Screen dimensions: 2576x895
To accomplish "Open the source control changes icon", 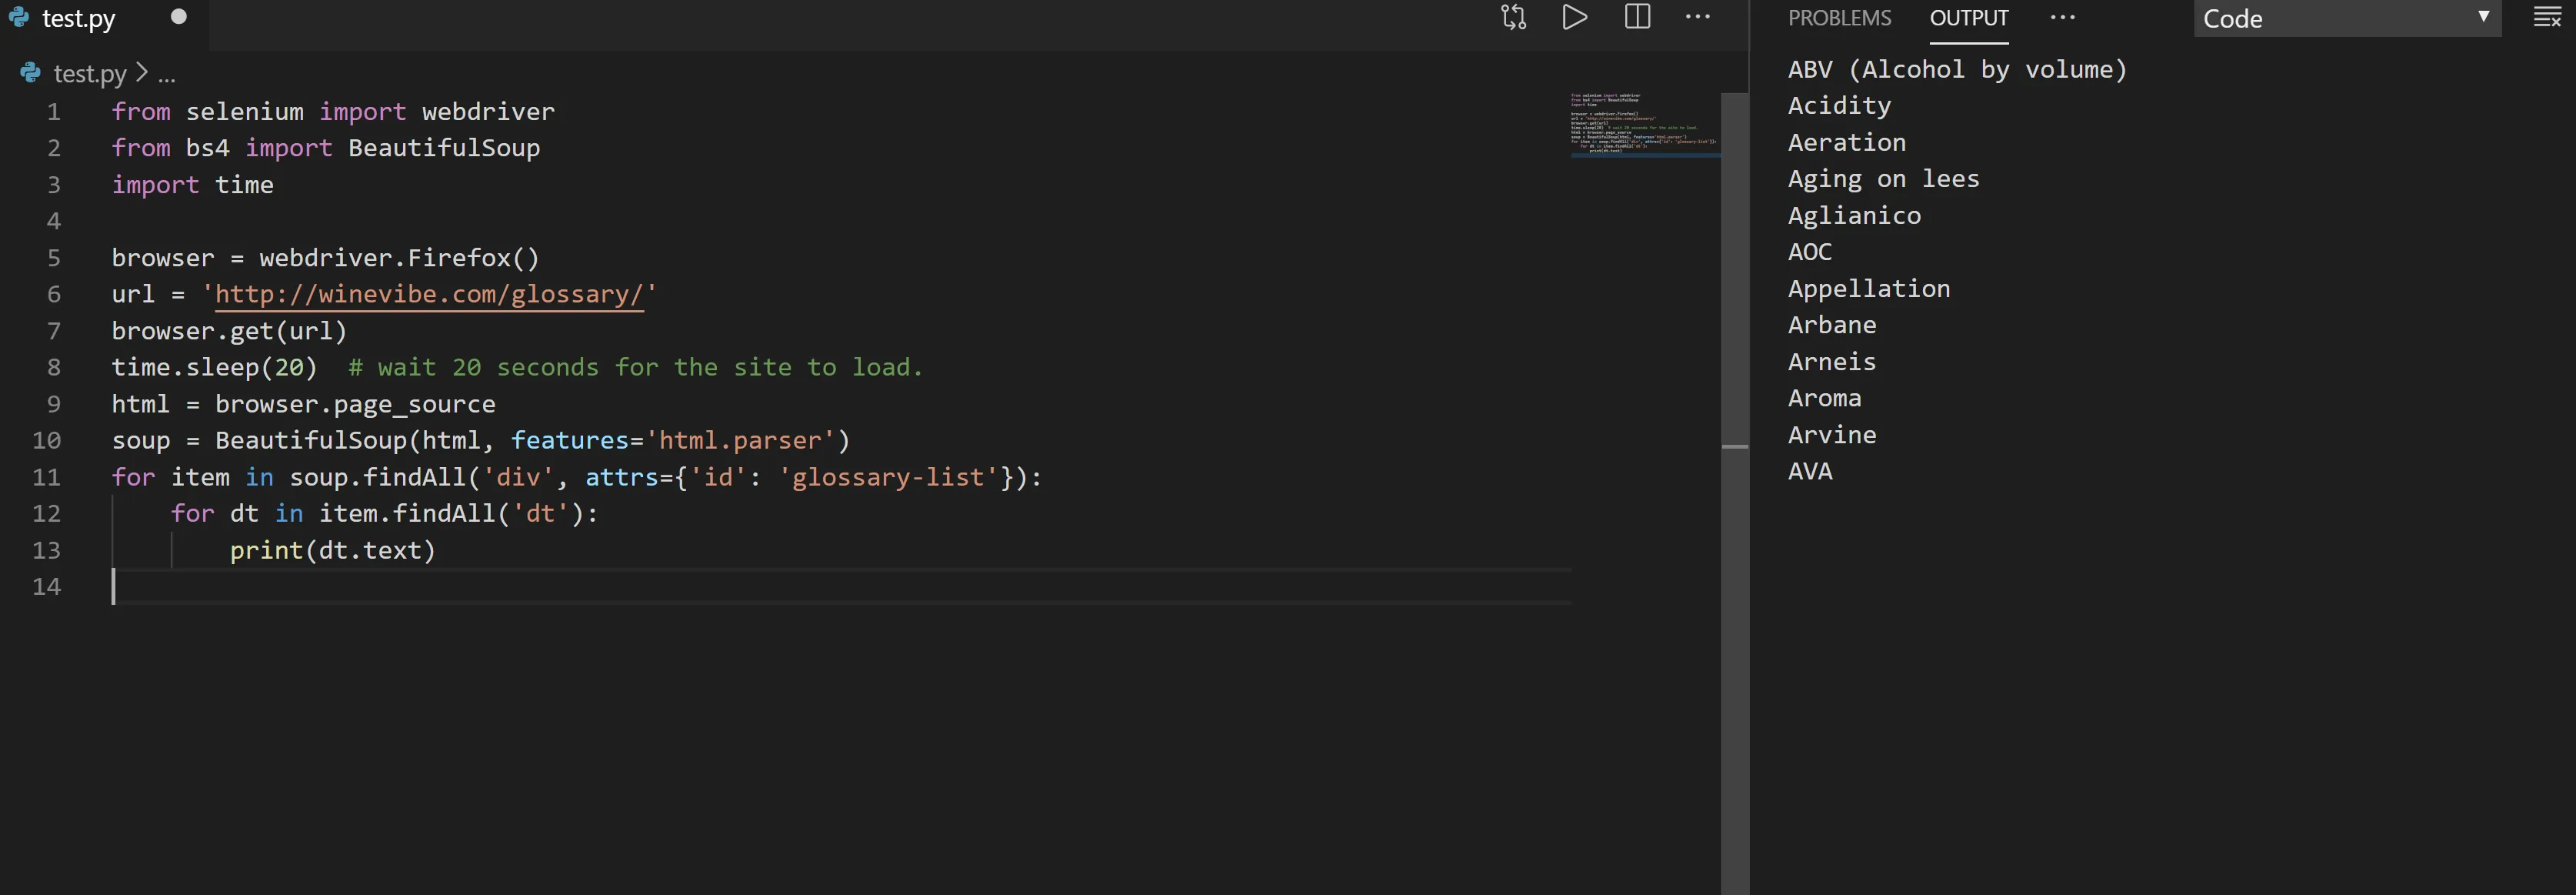I will (x=1513, y=18).
